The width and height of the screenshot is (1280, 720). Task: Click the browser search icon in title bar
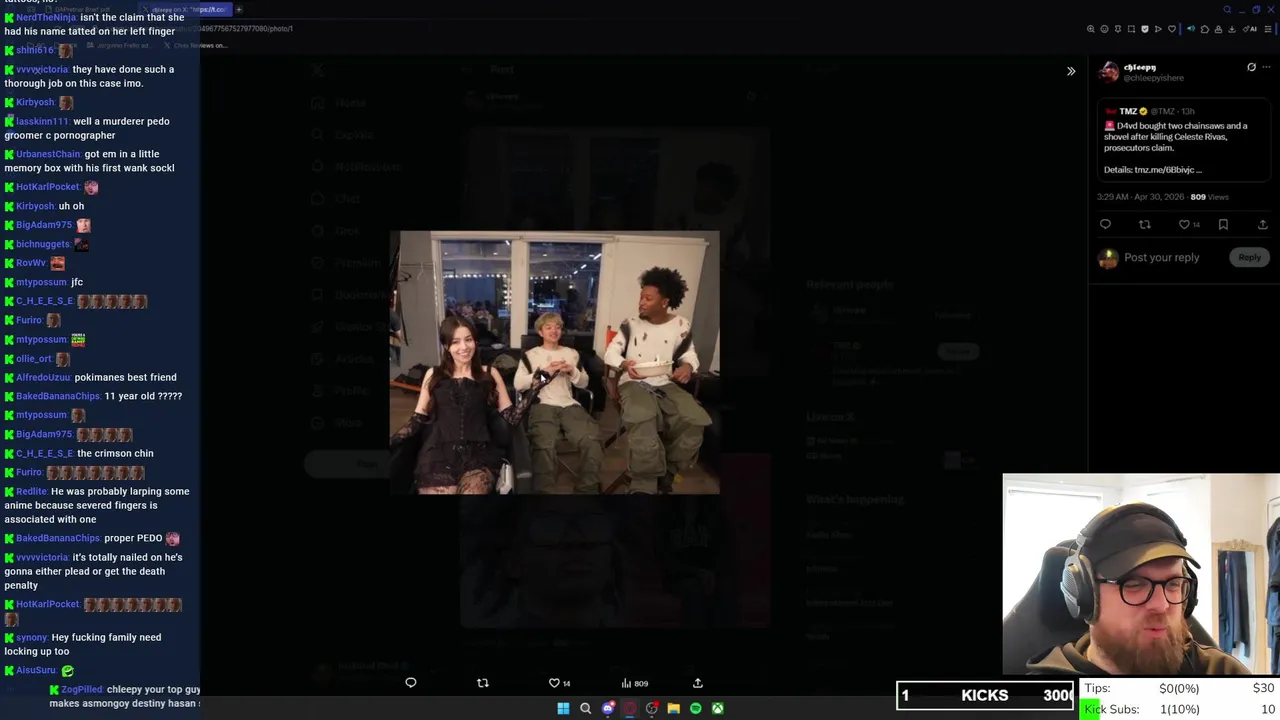click(1227, 9)
